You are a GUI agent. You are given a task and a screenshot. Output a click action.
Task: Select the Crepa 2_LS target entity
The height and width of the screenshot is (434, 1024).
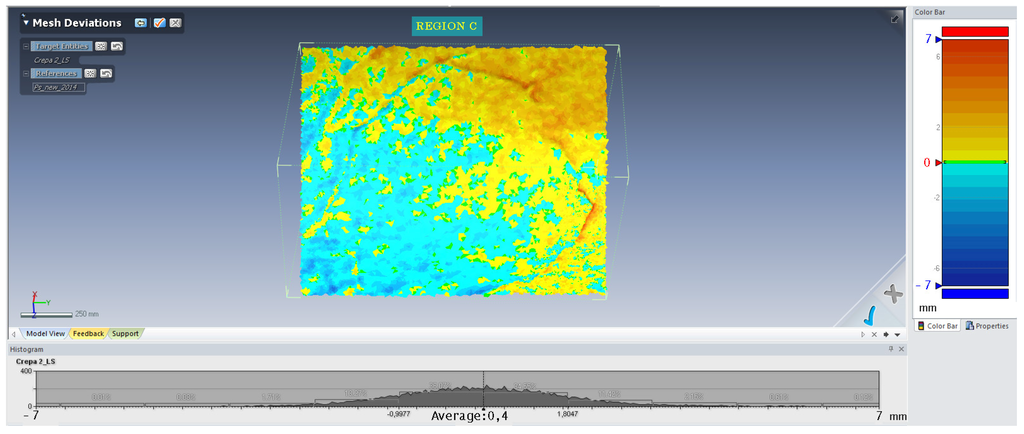[51, 60]
